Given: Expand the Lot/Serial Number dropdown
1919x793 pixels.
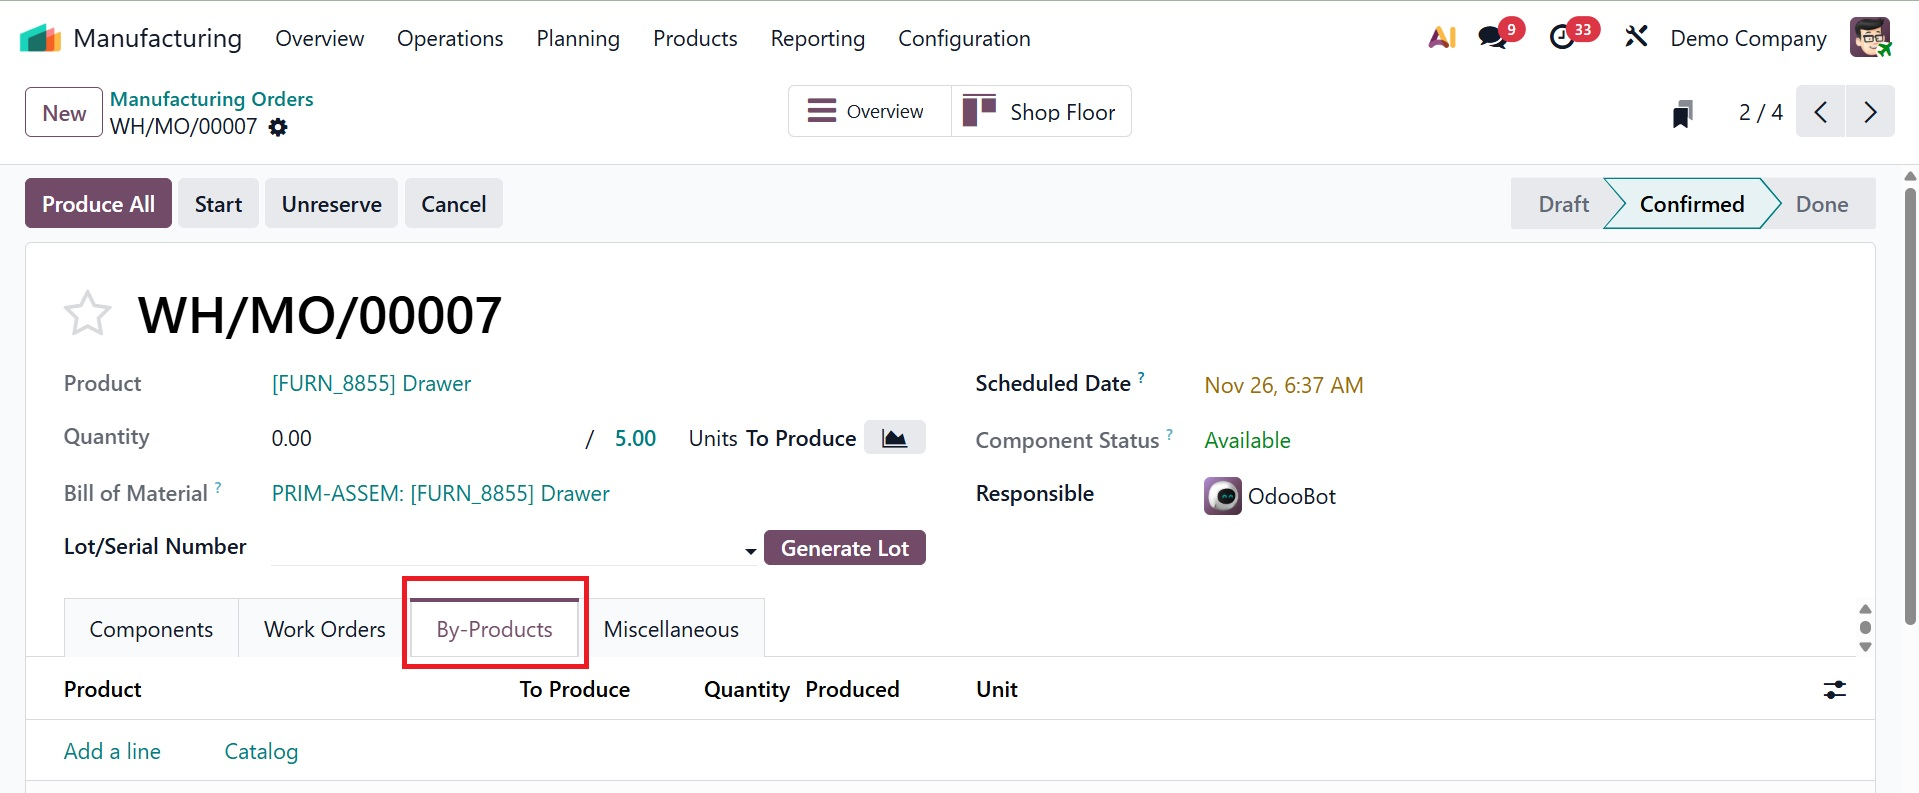Looking at the screenshot, I should click(750, 550).
